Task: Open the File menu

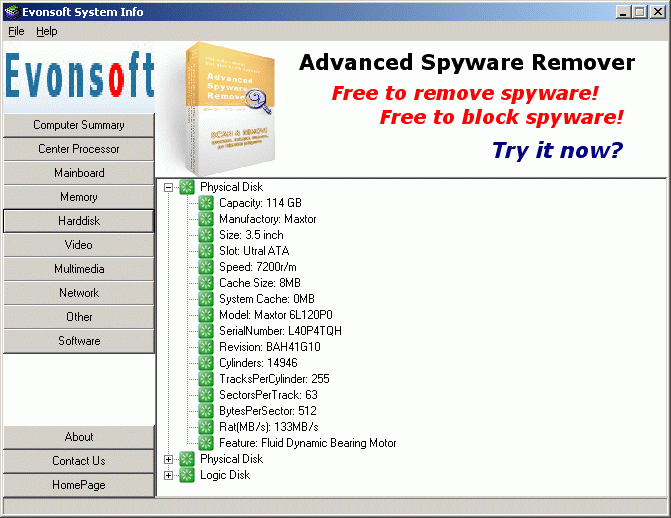Action: pos(16,31)
